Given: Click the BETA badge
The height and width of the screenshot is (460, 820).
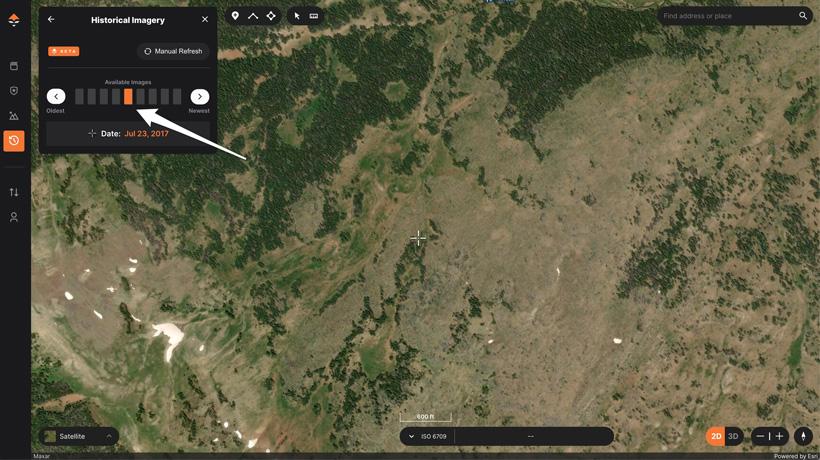Looking at the screenshot, I should coord(64,51).
